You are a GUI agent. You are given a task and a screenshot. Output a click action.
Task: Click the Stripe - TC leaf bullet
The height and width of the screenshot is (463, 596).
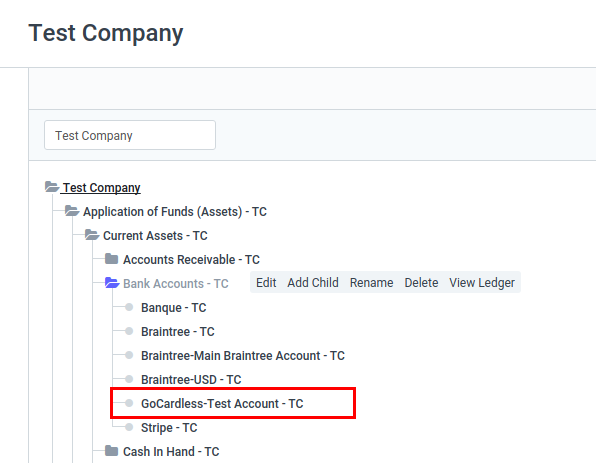(x=129, y=427)
